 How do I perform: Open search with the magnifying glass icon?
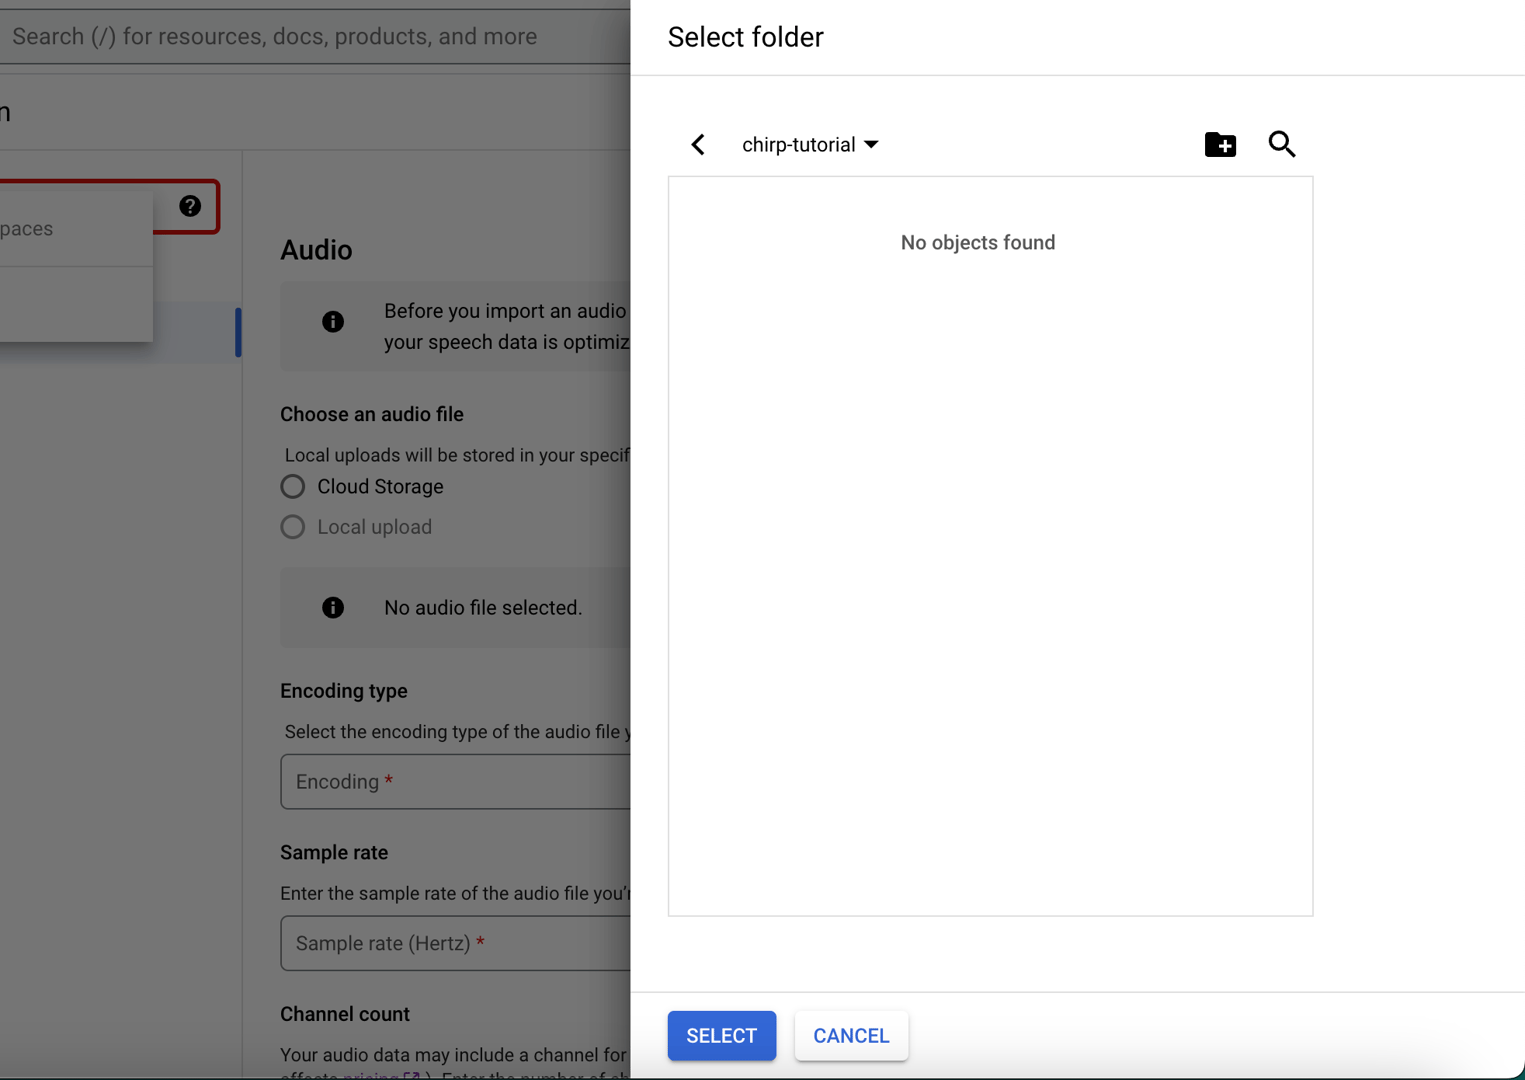[1282, 145]
